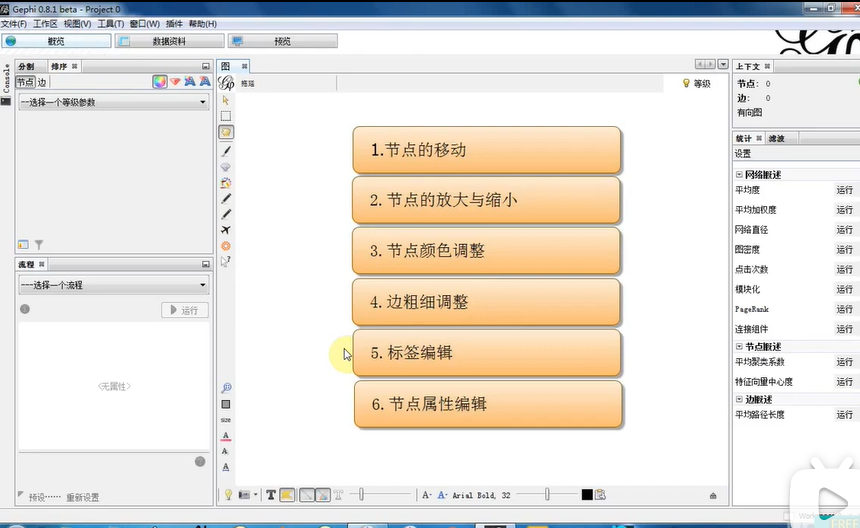Screen dimensions: 860x528
Task: Toggle the diagonal line edge color button
Action: coord(307,495)
